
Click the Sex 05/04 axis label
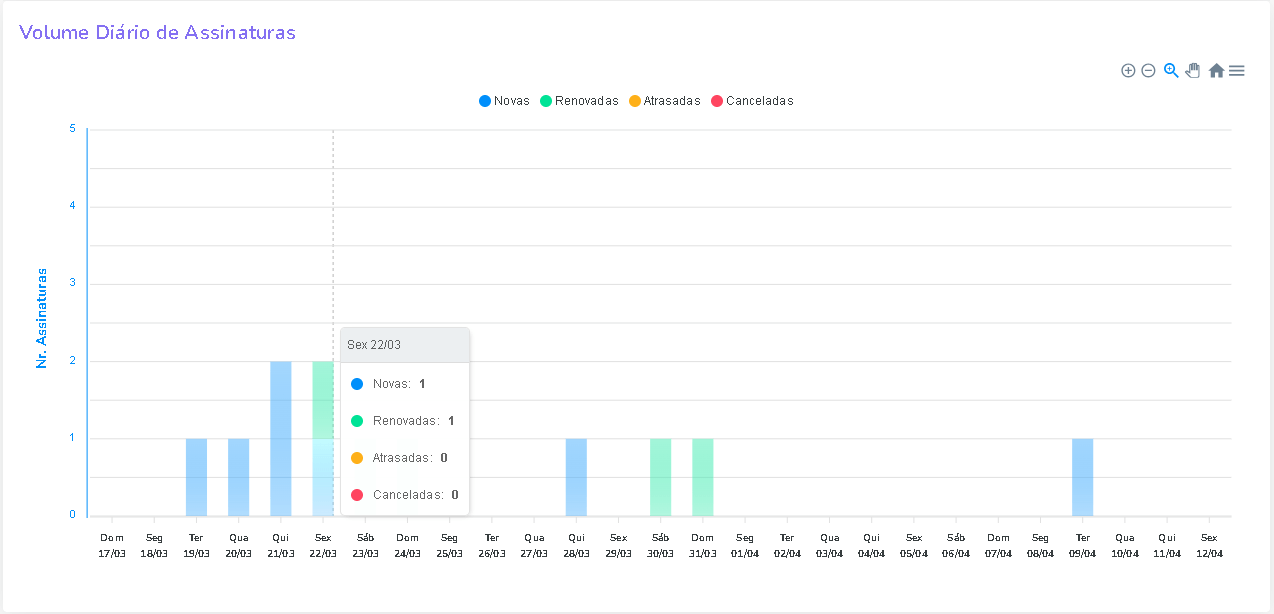point(914,545)
